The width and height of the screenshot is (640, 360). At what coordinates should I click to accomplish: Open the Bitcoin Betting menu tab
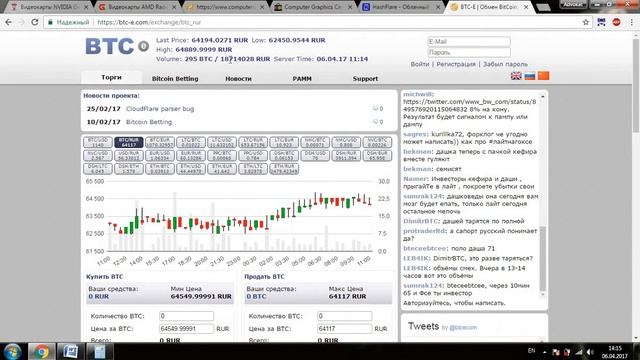175,78
